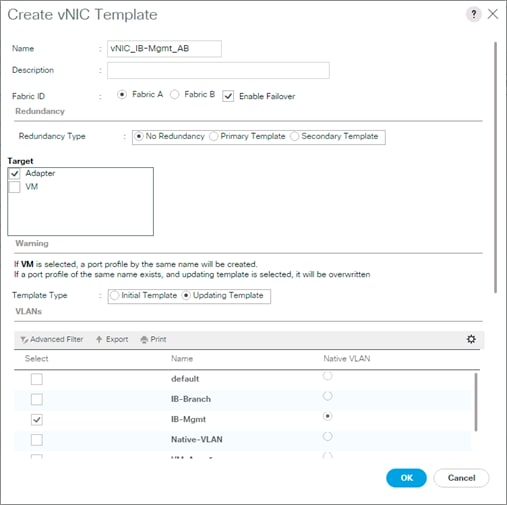Screen dimensions: 507x505
Task: Set Native-VLAN as the native VLAN
Action: click(x=328, y=436)
